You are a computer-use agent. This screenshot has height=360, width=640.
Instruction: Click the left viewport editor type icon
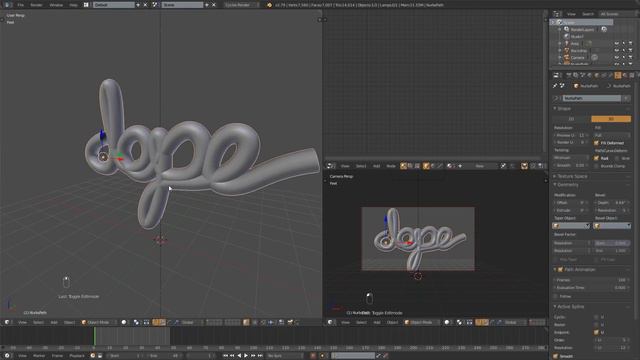(x=7, y=322)
